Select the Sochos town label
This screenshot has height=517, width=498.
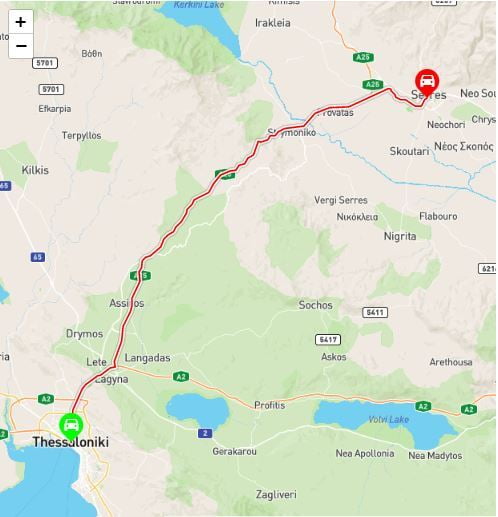click(x=315, y=305)
